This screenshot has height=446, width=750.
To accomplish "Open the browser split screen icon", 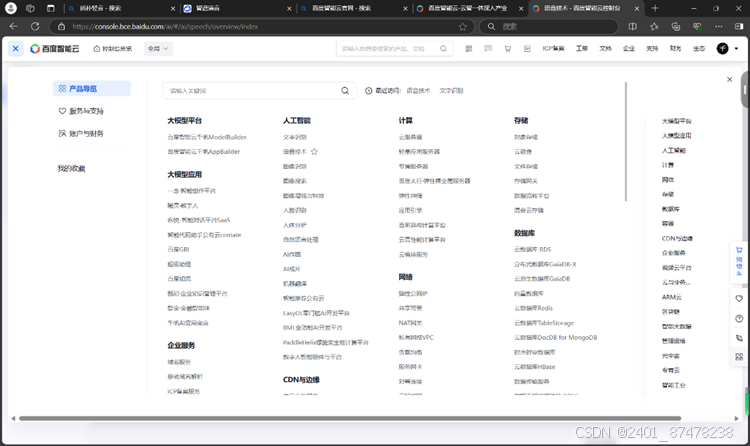I will (632, 26).
